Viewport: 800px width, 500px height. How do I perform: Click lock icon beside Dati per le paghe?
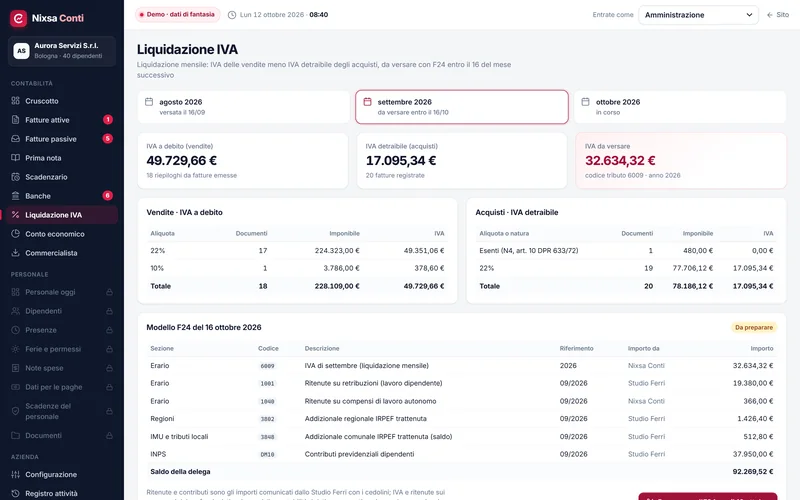(109, 387)
